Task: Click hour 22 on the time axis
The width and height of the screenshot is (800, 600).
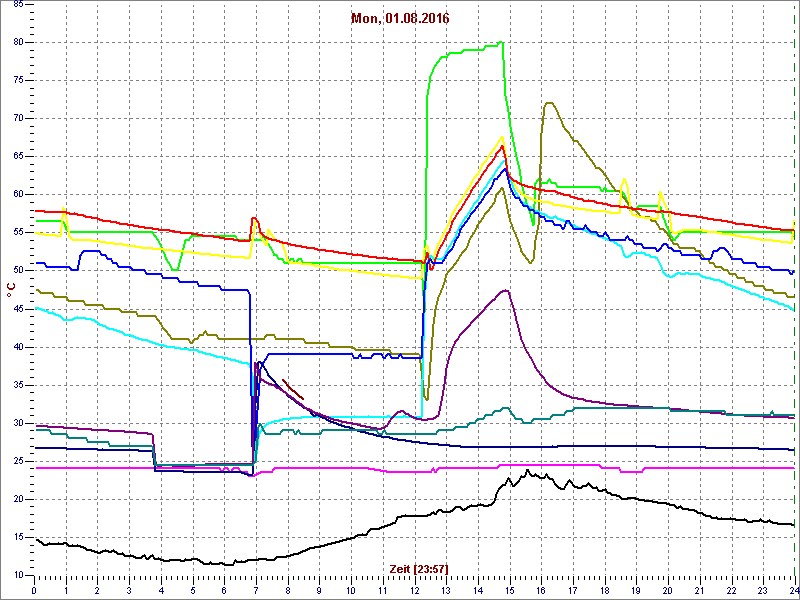Action: (731, 590)
